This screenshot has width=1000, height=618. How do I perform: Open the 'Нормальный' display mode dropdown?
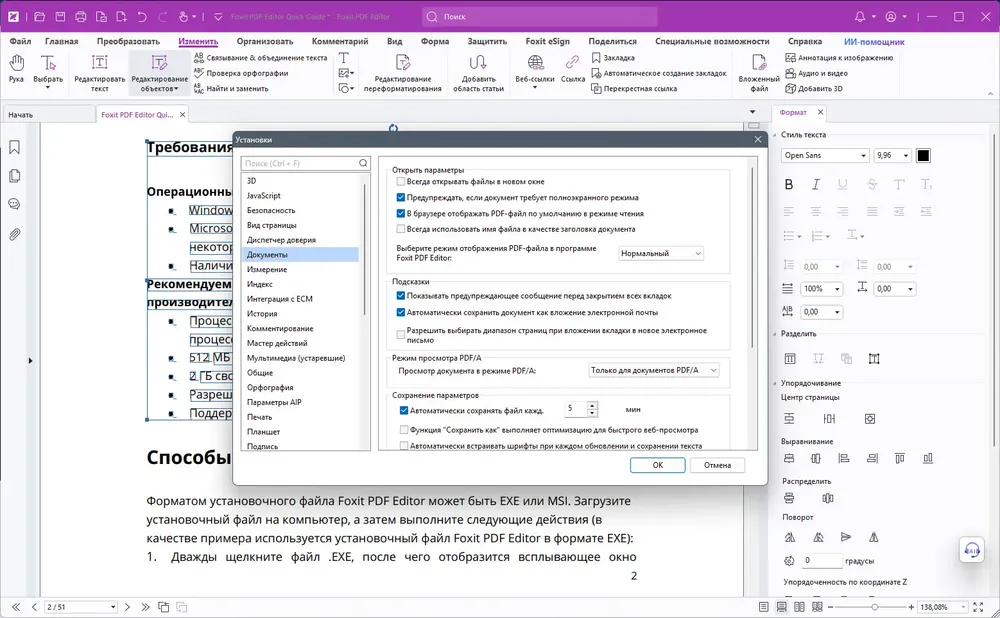click(661, 253)
